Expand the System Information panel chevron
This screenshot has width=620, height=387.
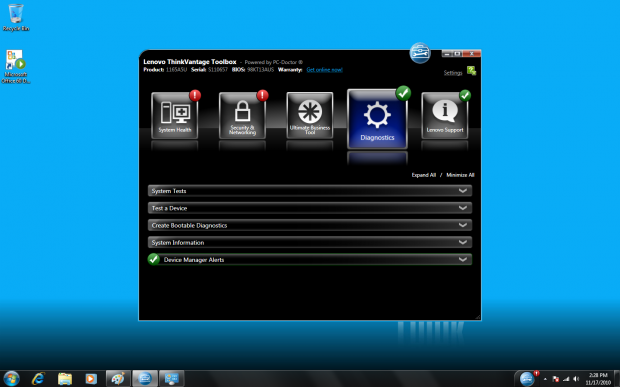pos(463,242)
